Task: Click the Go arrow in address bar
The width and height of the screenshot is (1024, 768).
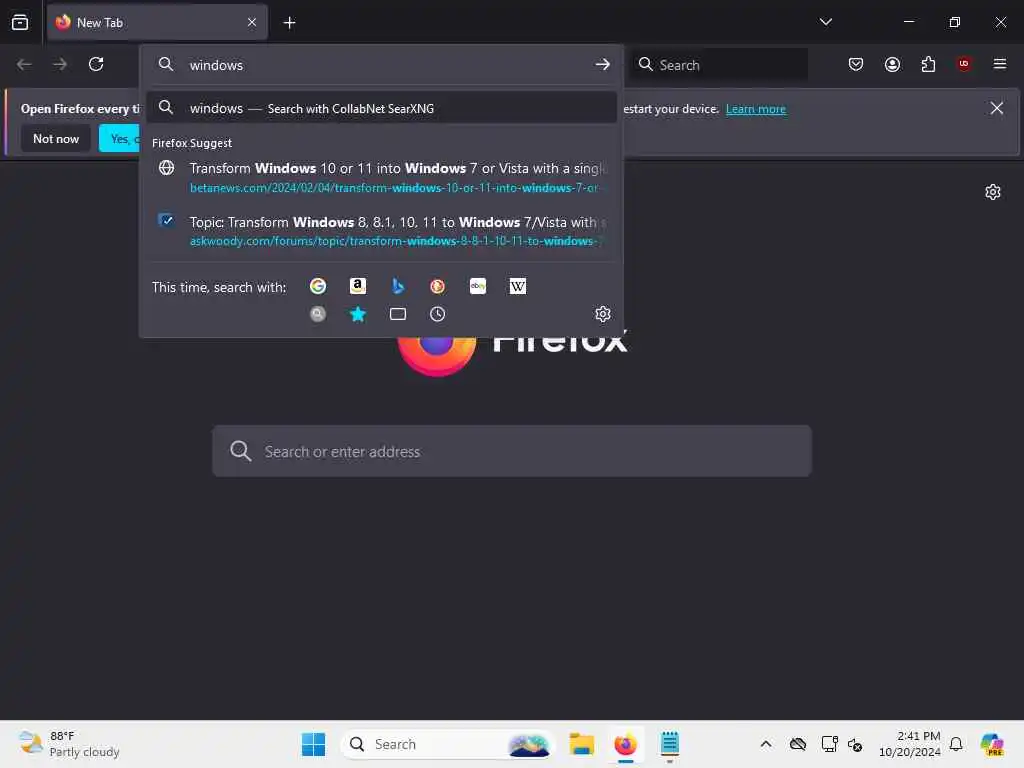Action: pyautogui.click(x=603, y=65)
